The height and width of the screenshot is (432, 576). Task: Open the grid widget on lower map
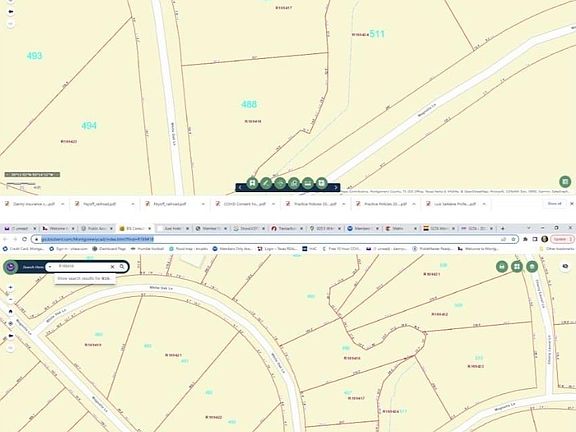(517, 267)
